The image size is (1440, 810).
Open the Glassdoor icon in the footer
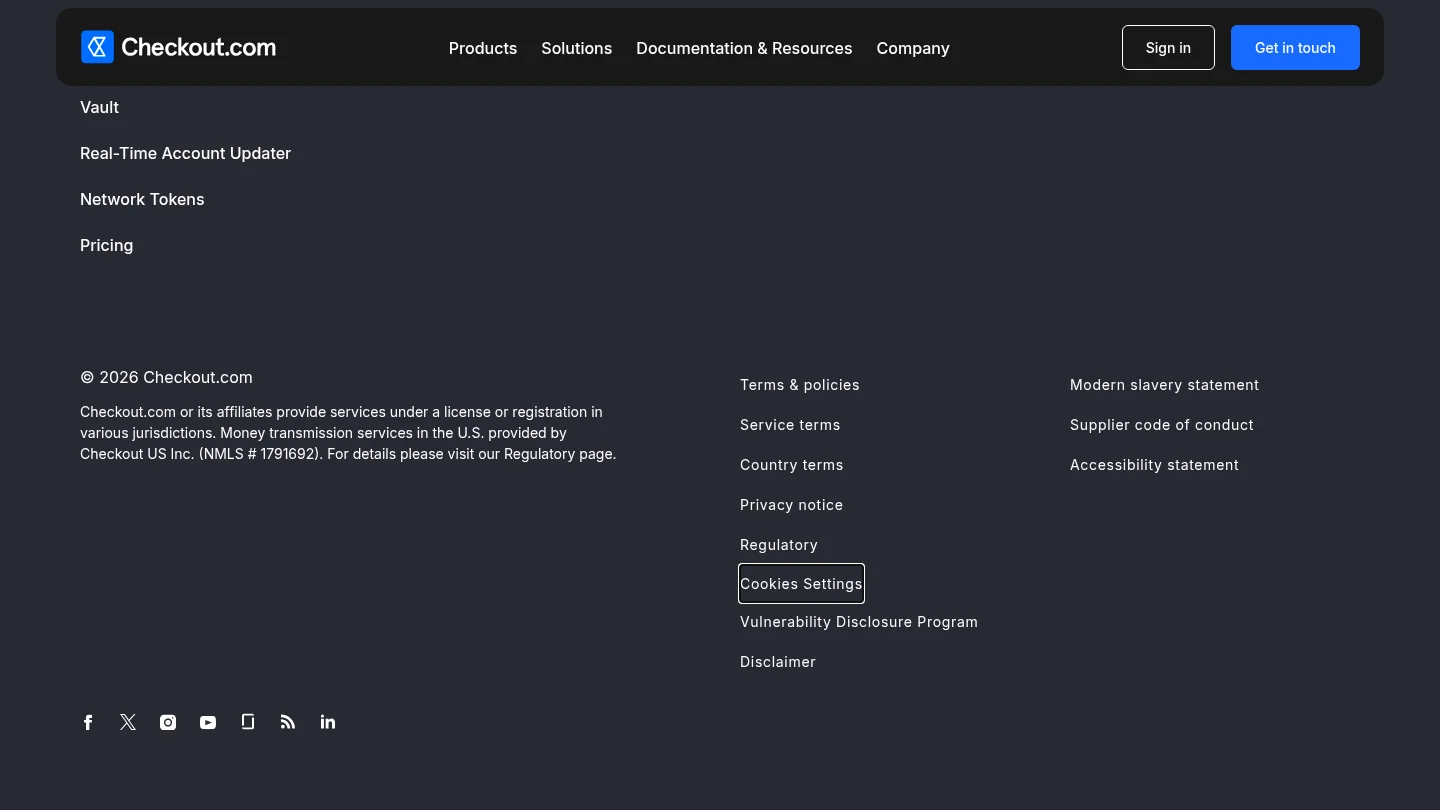(x=248, y=722)
